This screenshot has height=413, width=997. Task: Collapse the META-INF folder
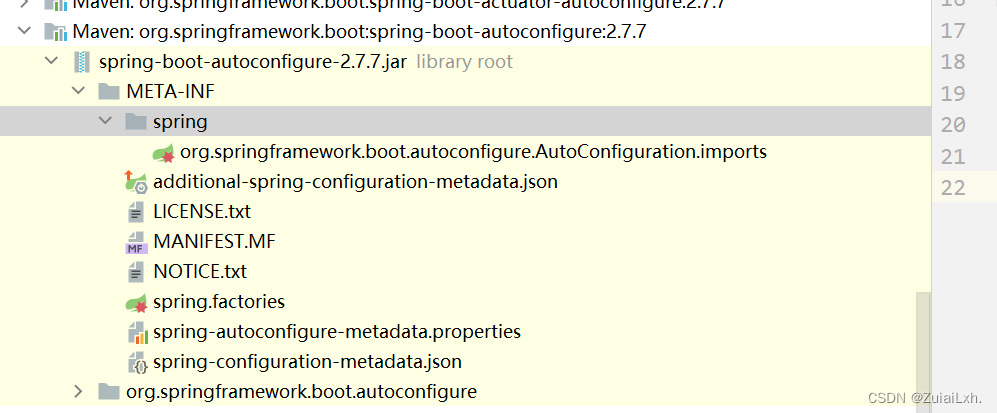coord(78,91)
